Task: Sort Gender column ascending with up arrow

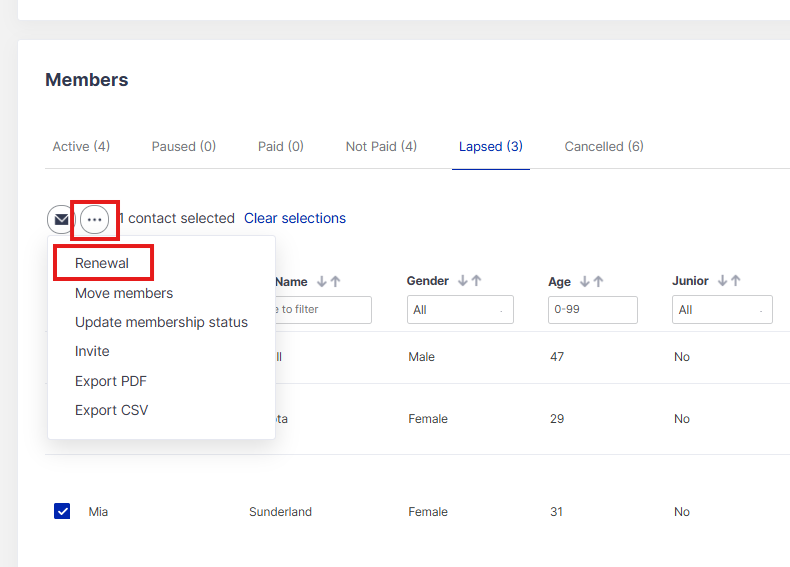Action: [x=476, y=282]
